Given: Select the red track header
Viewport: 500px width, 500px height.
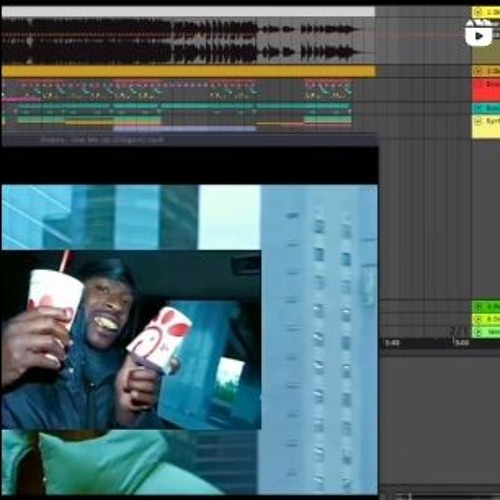Looking at the screenshot, I should click(x=486, y=90).
